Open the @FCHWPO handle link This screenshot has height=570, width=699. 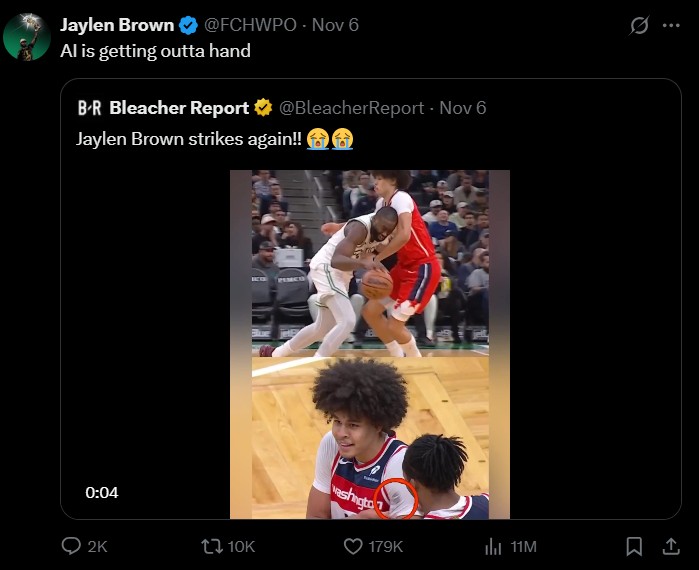251,25
